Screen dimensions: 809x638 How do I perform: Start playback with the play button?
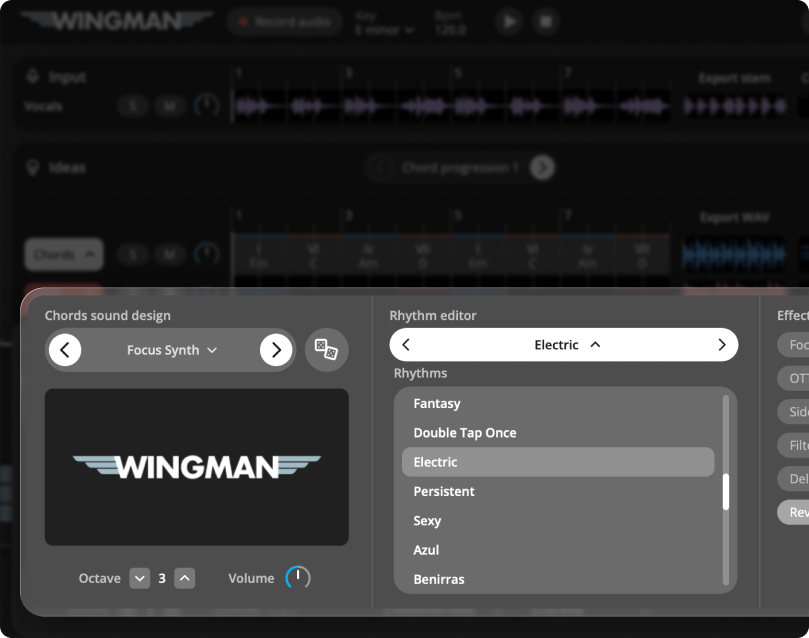pyautogui.click(x=509, y=22)
